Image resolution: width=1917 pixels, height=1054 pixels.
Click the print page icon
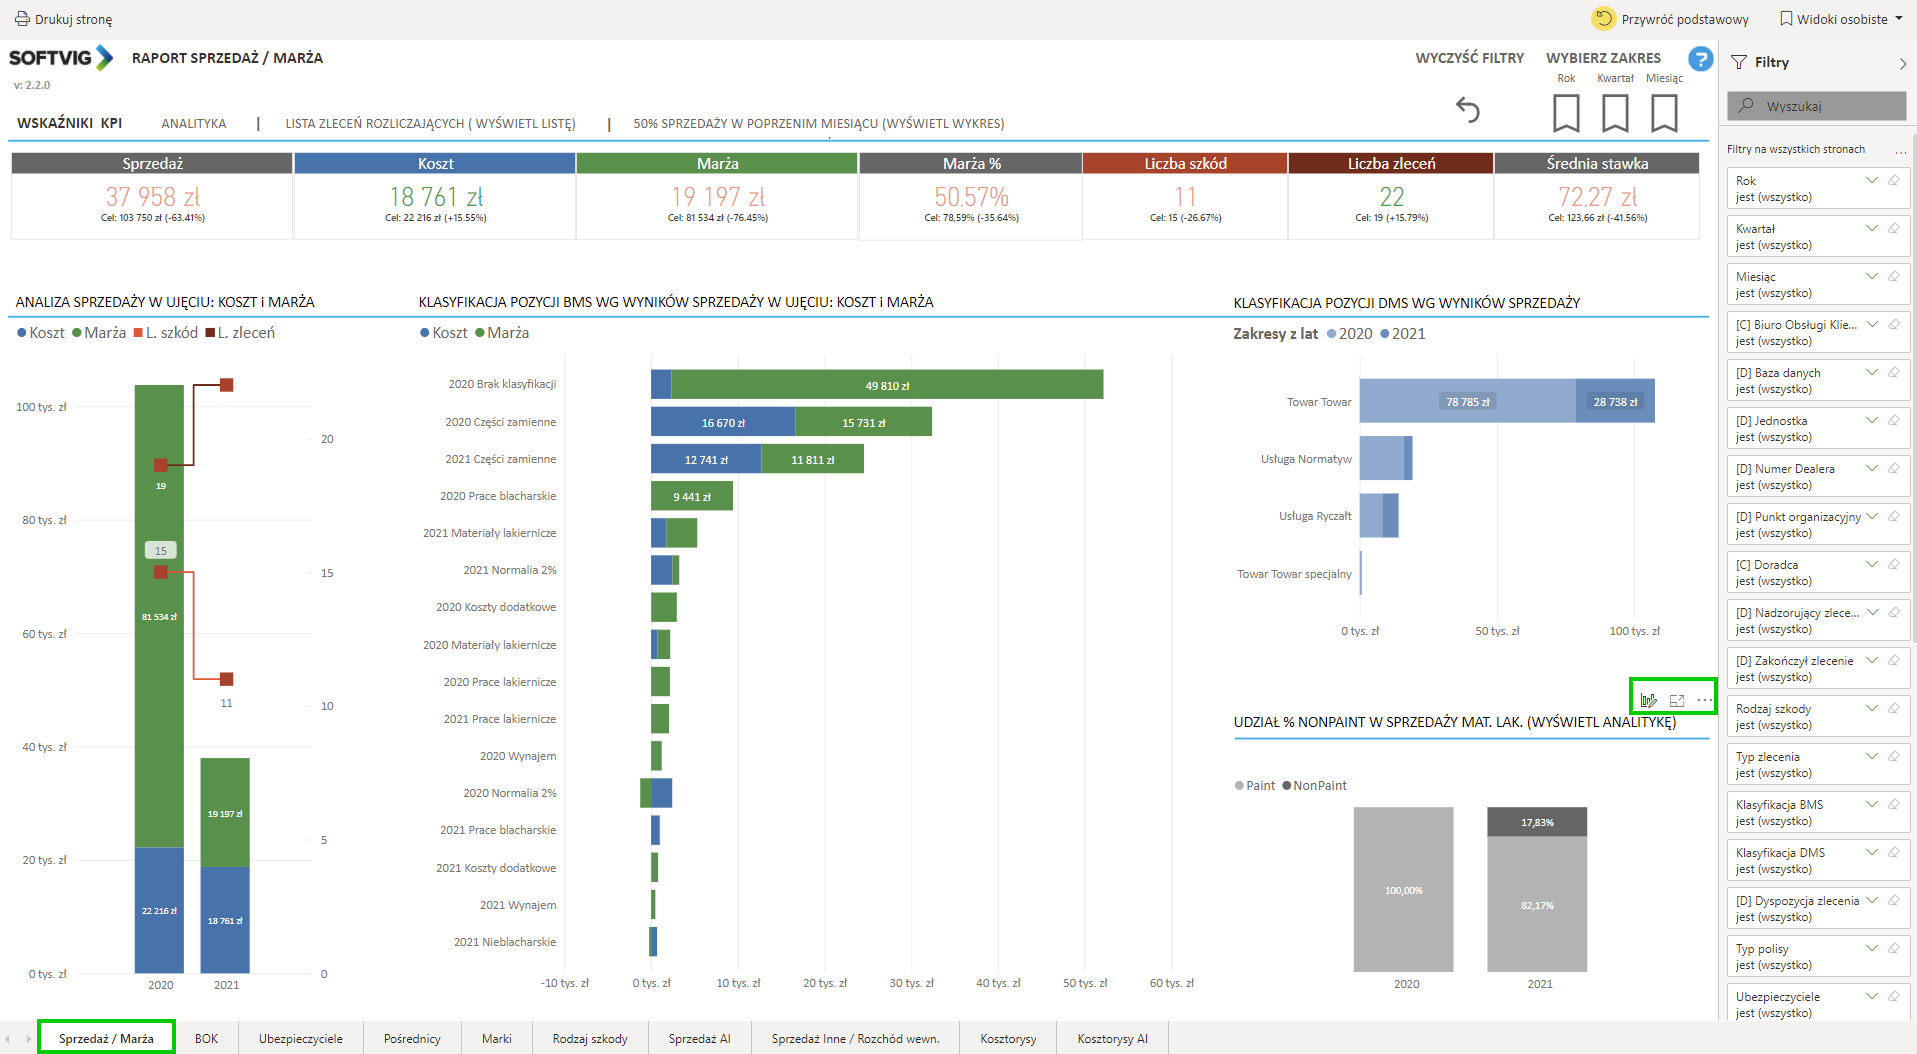click(22, 19)
